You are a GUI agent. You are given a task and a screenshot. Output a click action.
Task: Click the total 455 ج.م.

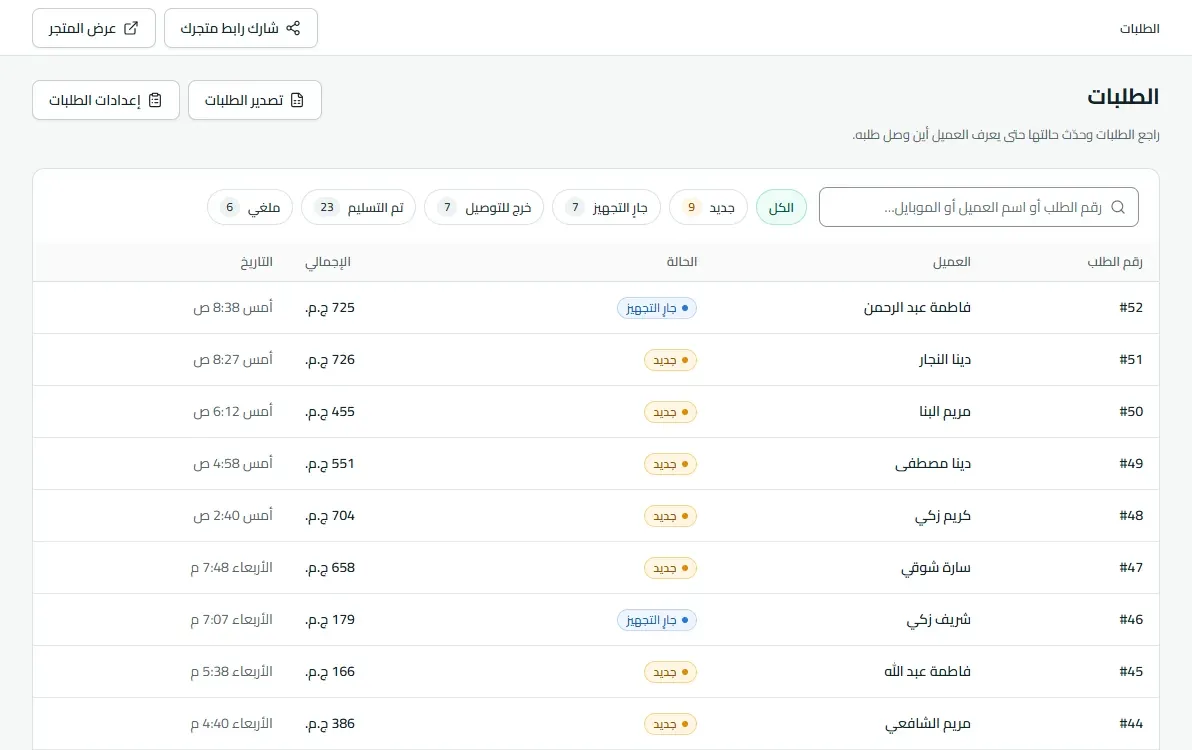coord(330,412)
